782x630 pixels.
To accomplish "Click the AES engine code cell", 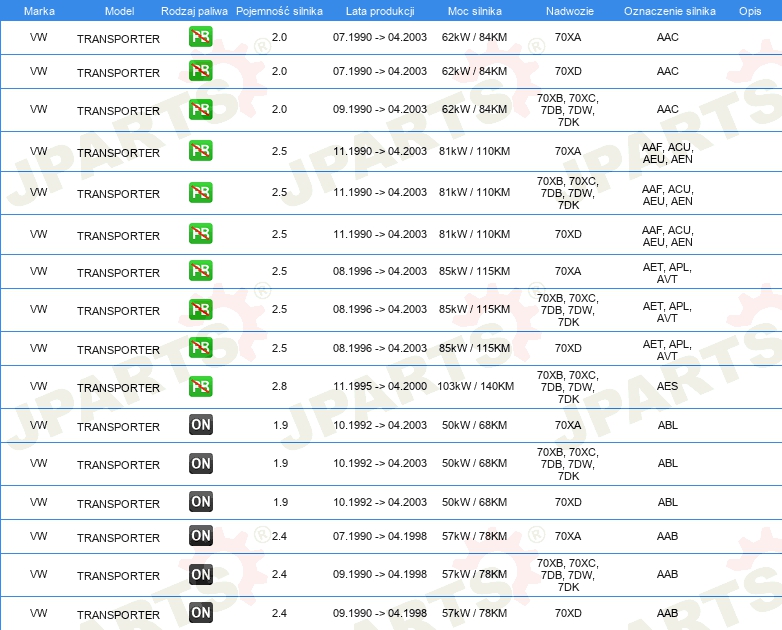I will (667, 386).
